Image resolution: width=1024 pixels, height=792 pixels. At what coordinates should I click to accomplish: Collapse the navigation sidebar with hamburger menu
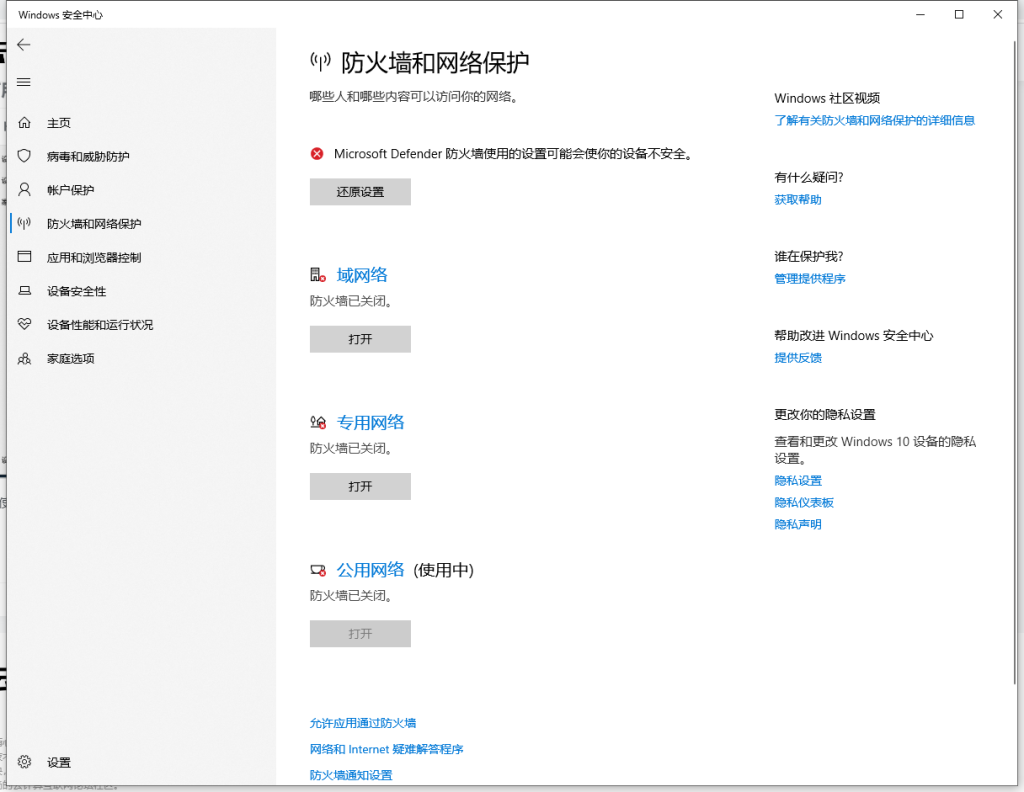click(x=24, y=82)
